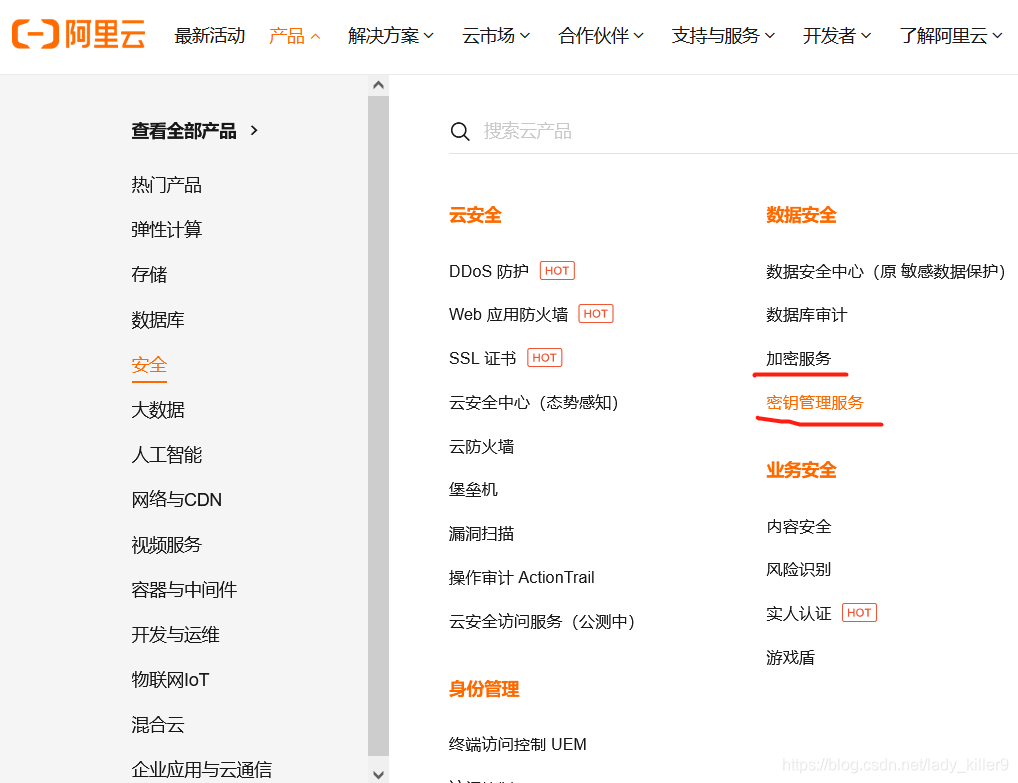The height and width of the screenshot is (783, 1018).
Task: Click the 数据安全 section heading
Action: coord(801,215)
